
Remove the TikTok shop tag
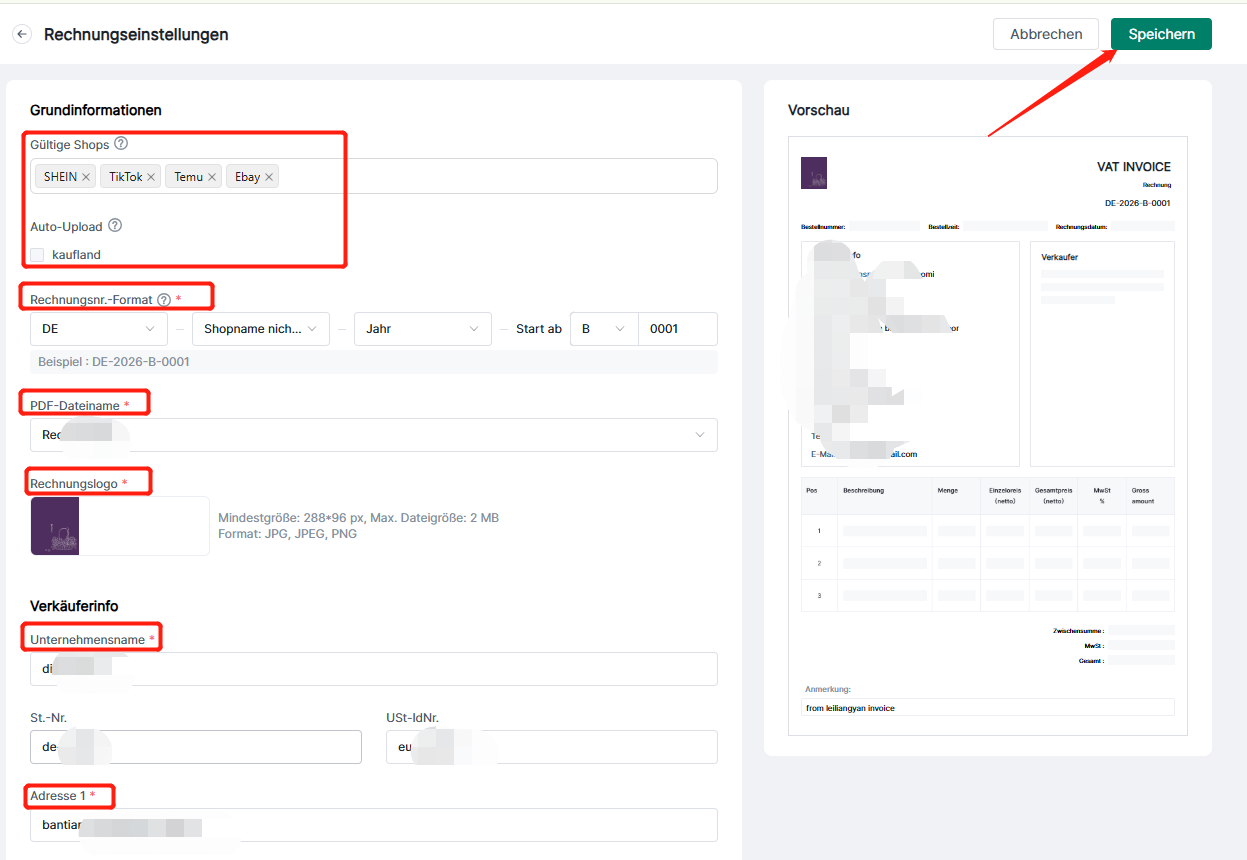(x=151, y=177)
